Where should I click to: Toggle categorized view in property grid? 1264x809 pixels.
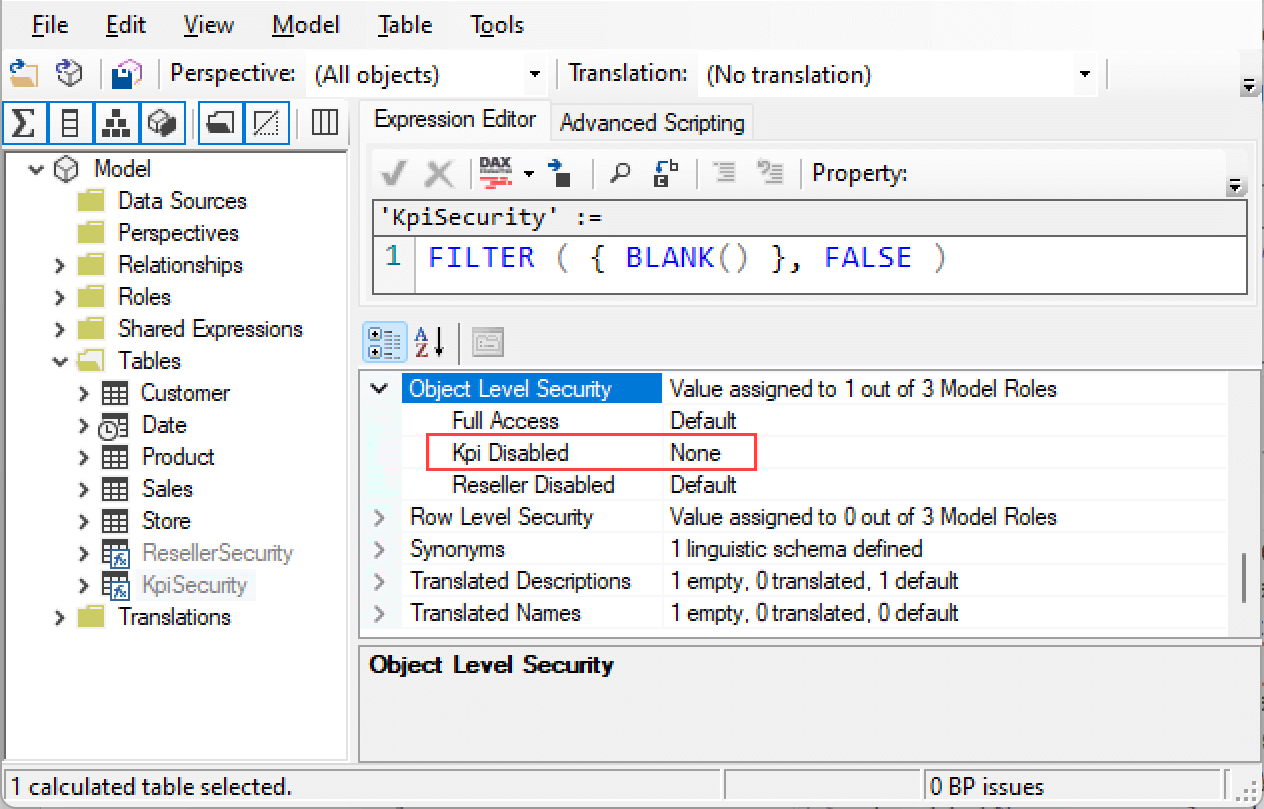point(384,341)
